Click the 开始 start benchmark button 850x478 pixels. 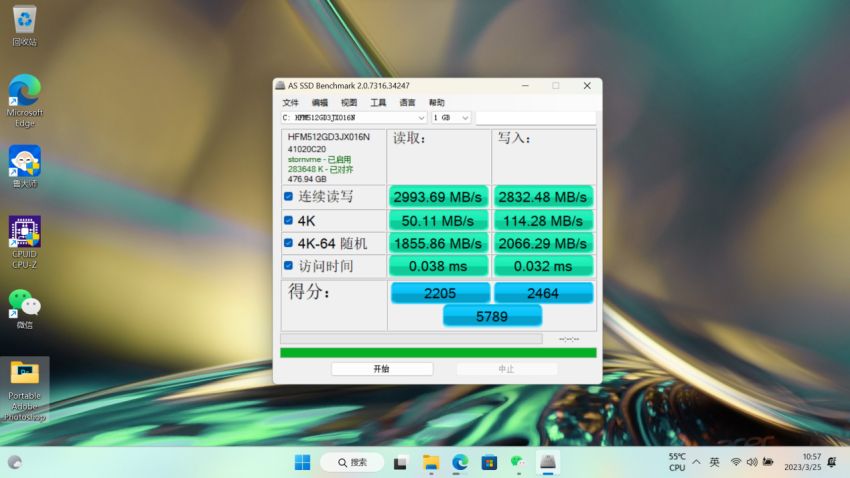(x=381, y=369)
